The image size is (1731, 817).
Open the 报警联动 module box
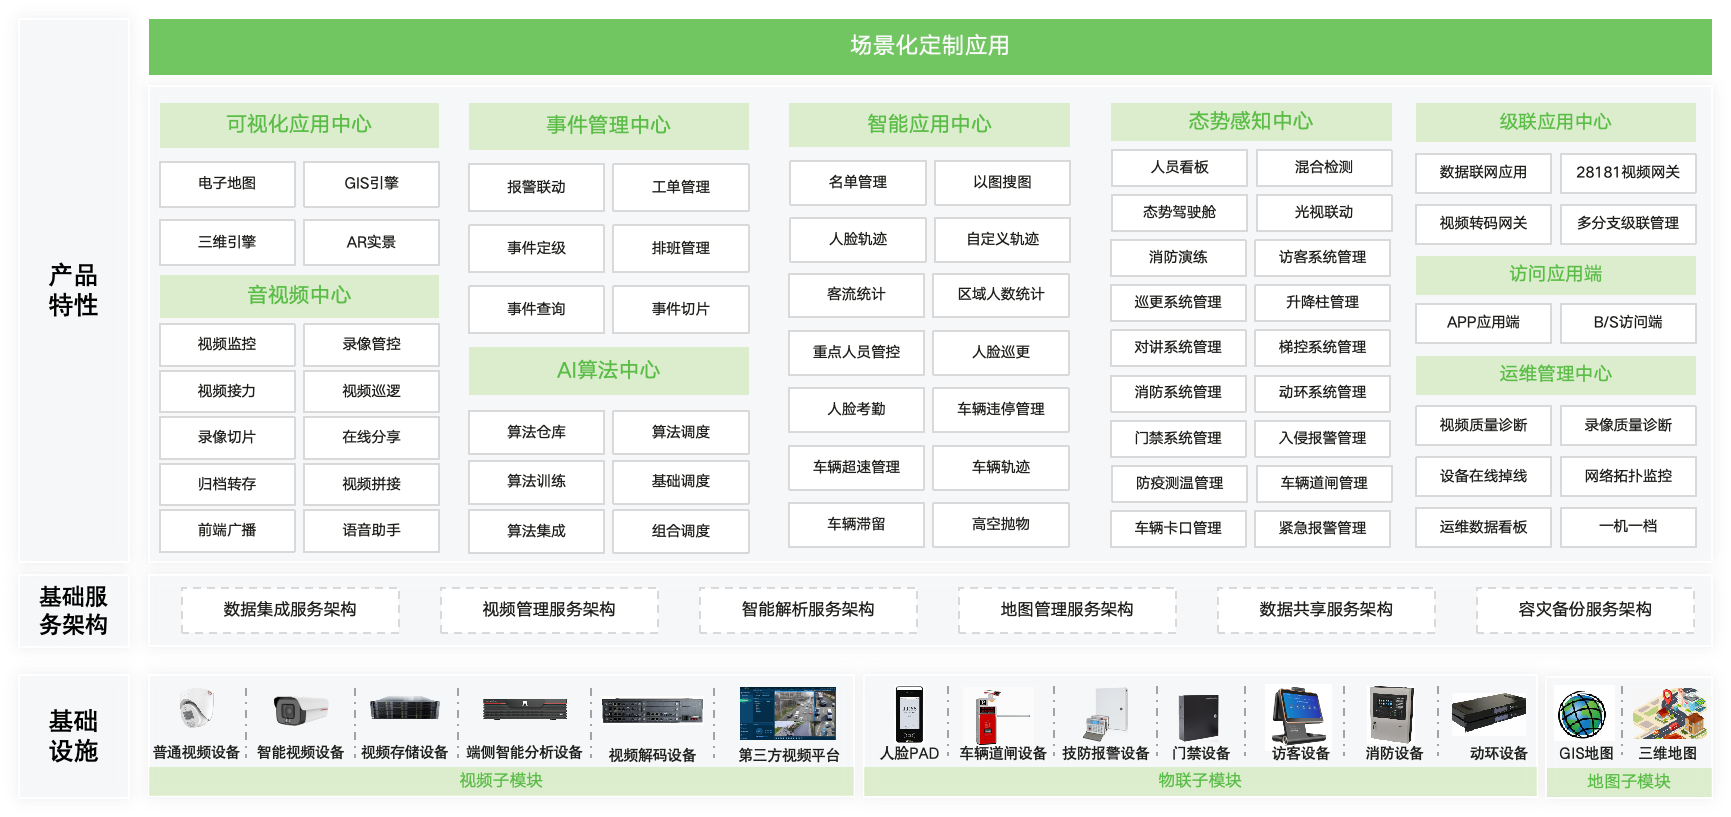[x=536, y=187]
